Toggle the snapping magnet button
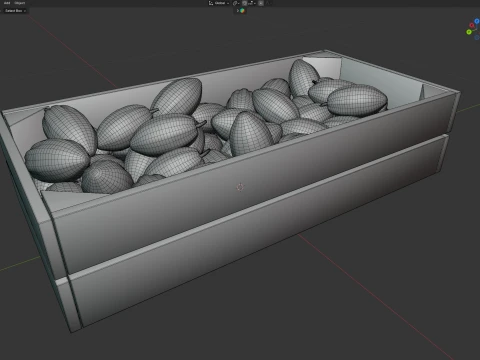 (x=244, y=3)
